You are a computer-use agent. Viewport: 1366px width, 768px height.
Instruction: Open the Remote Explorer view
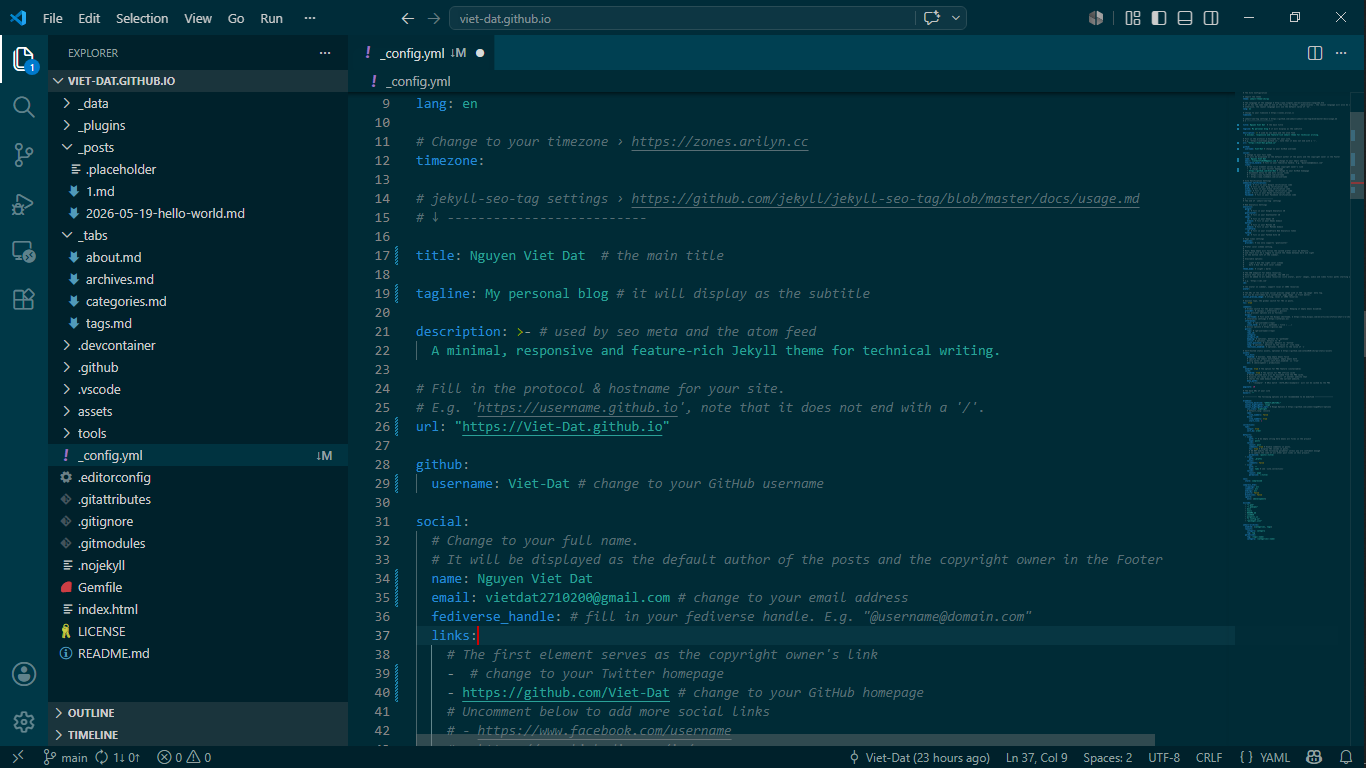24,251
